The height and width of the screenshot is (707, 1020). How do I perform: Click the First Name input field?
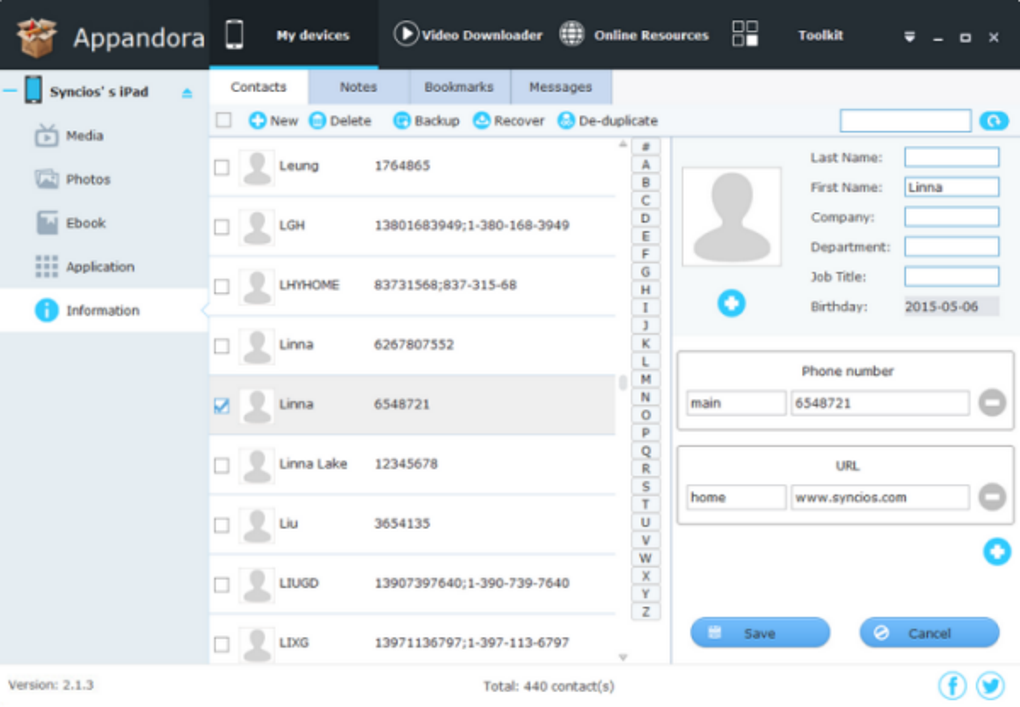click(x=951, y=187)
